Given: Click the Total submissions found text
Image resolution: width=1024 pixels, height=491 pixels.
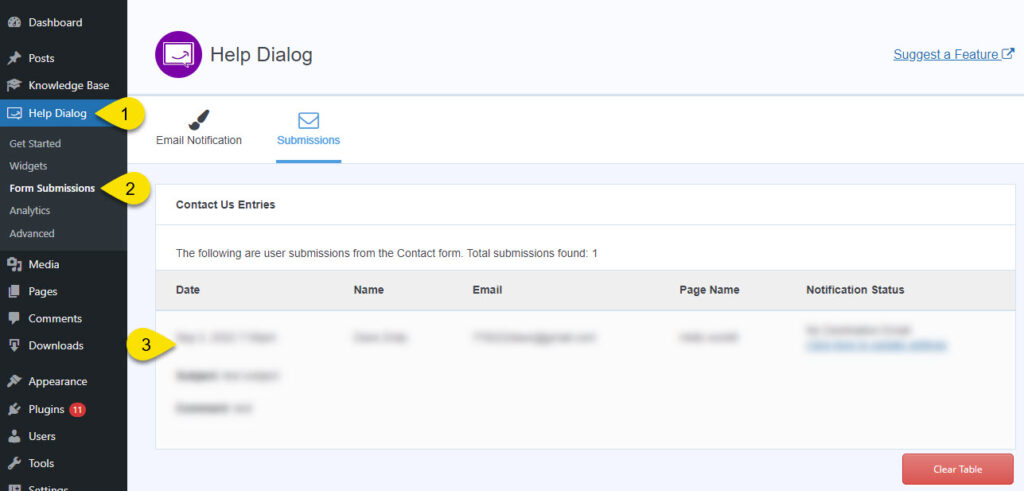Looking at the screenshot, I should 532,253.
